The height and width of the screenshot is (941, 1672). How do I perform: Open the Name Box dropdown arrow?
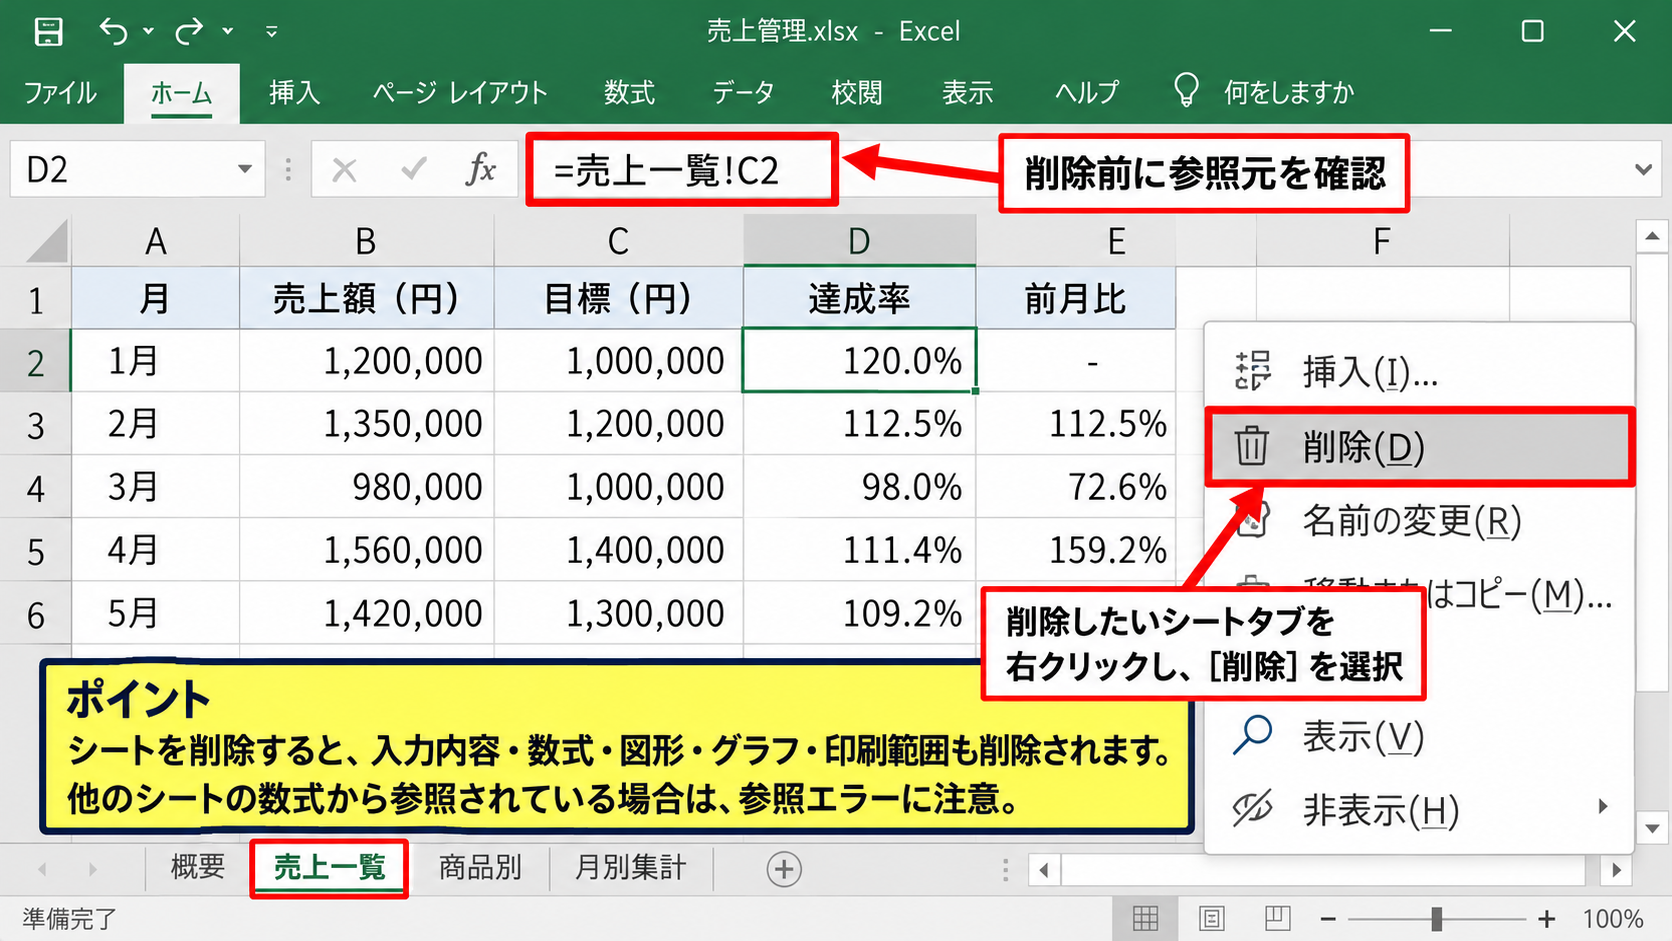245,169
